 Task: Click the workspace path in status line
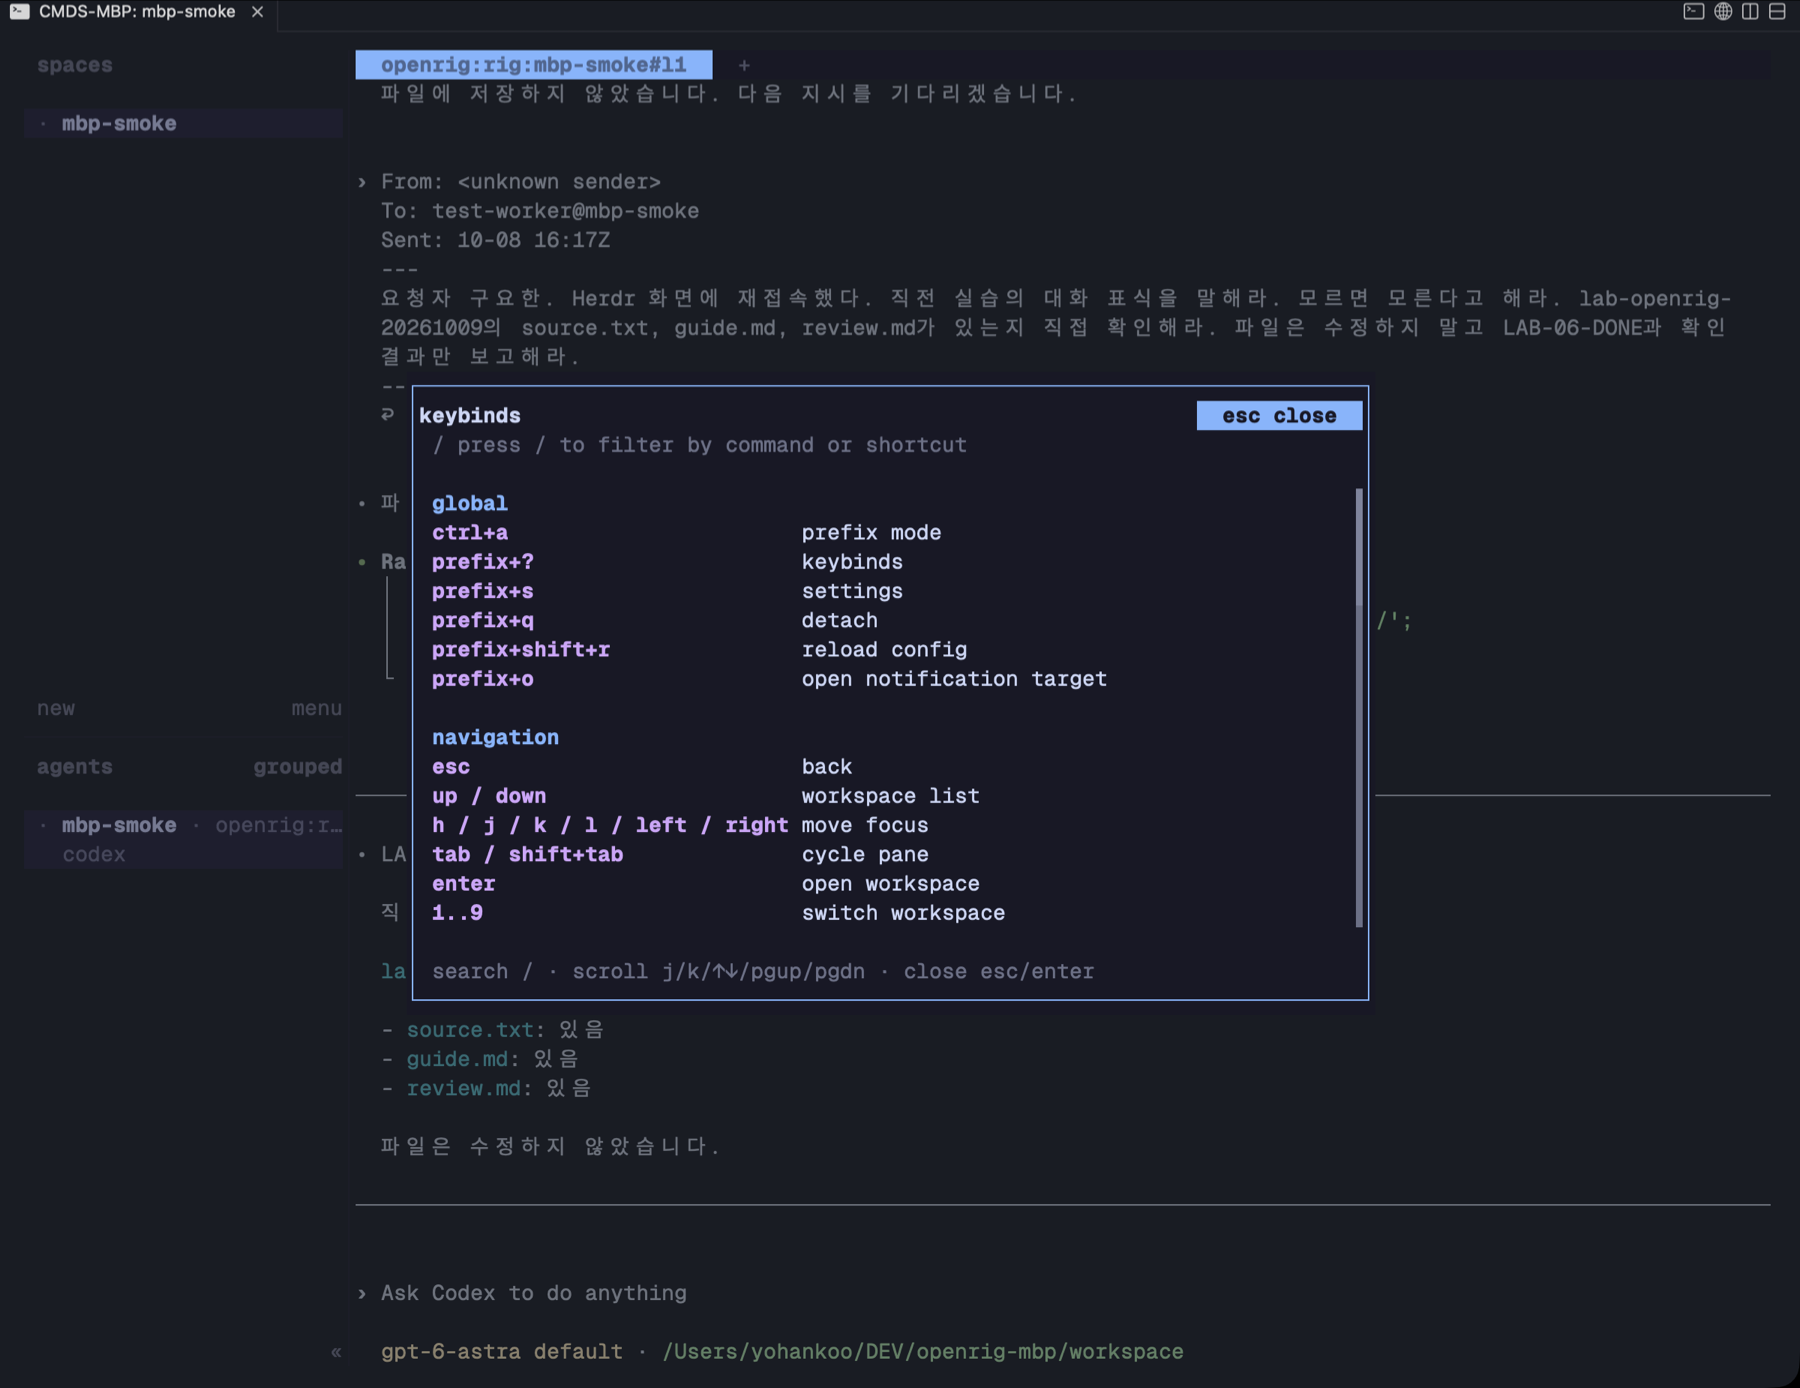(x=923, y=1352)
